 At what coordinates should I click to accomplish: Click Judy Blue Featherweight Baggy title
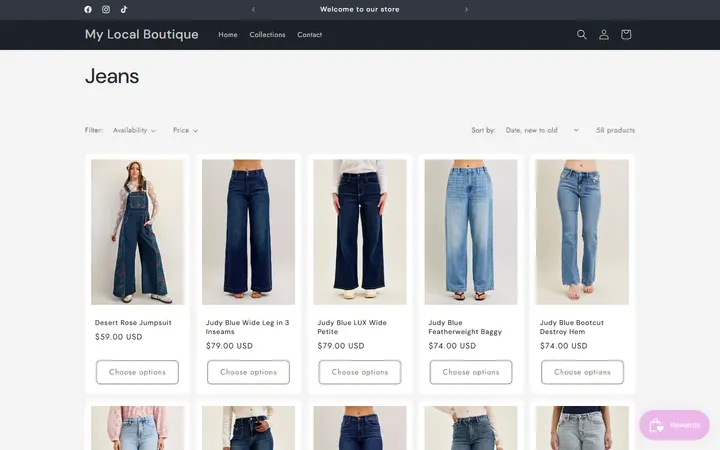[x=465, y=327]
